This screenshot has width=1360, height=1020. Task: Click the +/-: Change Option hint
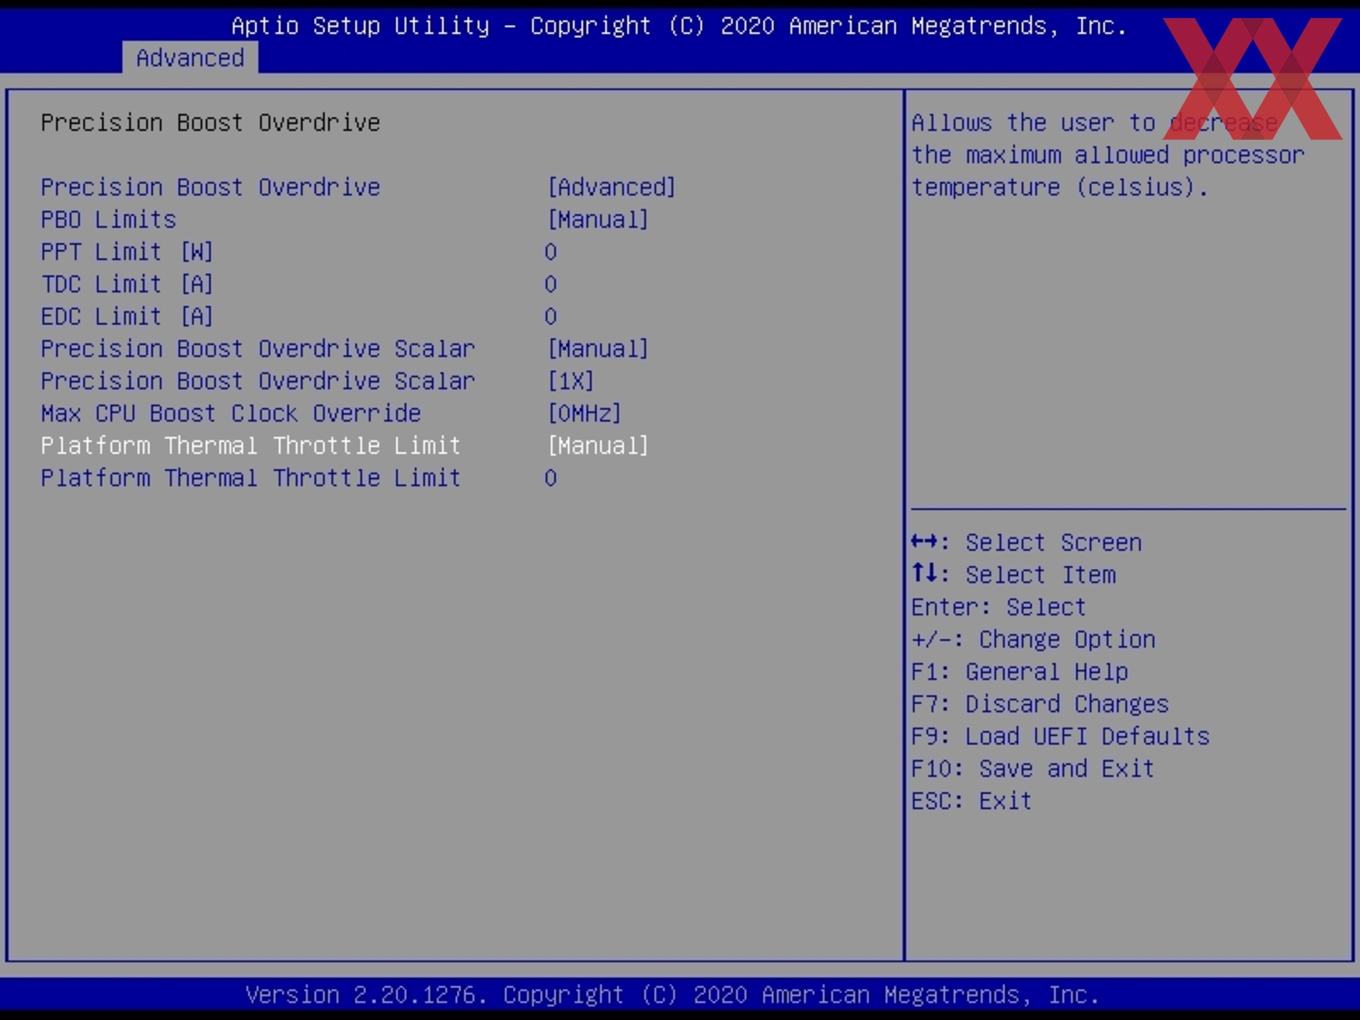[1033, 639]
